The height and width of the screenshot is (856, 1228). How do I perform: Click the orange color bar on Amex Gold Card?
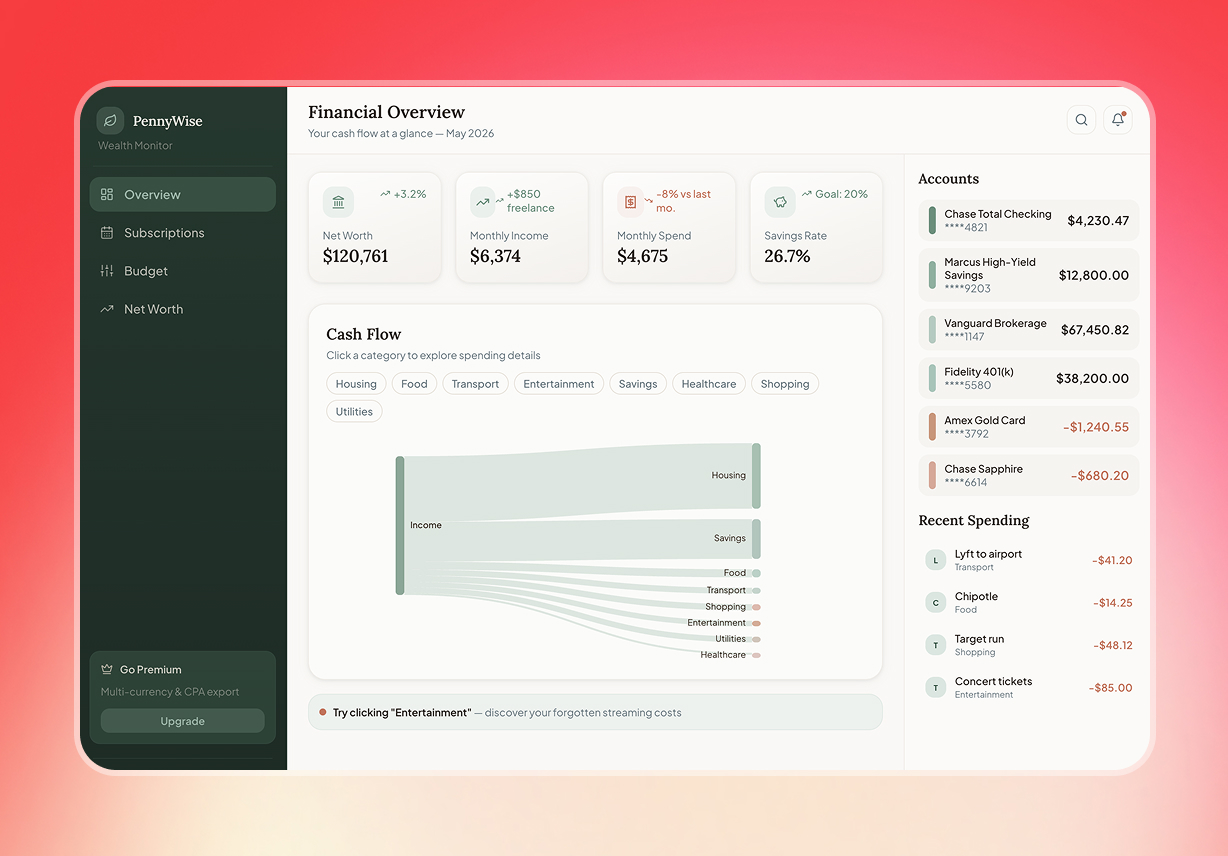pyautogui.click(x=932, y=427)
